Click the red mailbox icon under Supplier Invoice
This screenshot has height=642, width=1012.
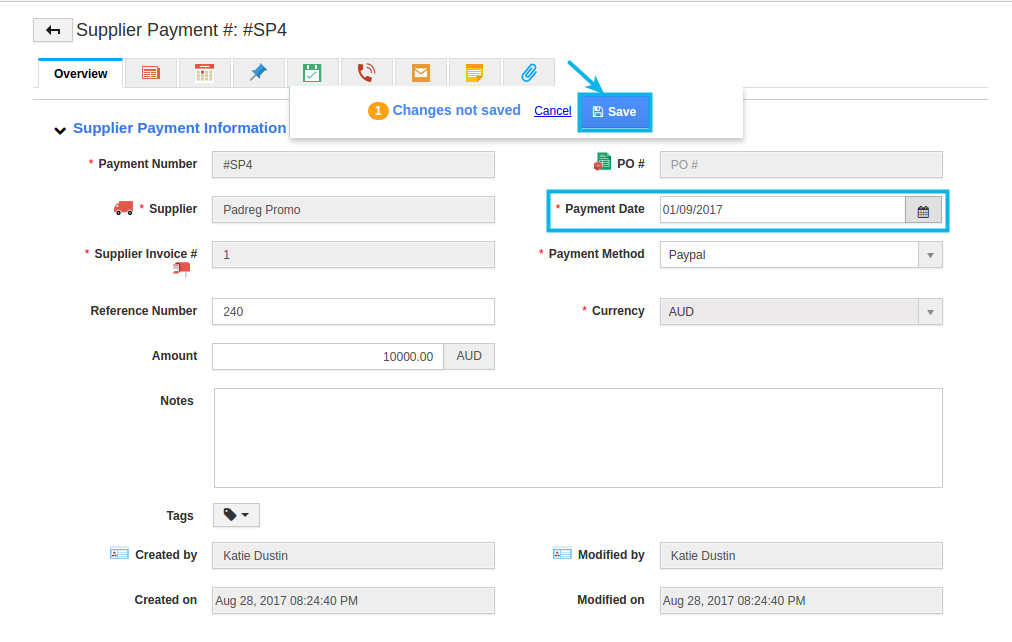point(182,268)
